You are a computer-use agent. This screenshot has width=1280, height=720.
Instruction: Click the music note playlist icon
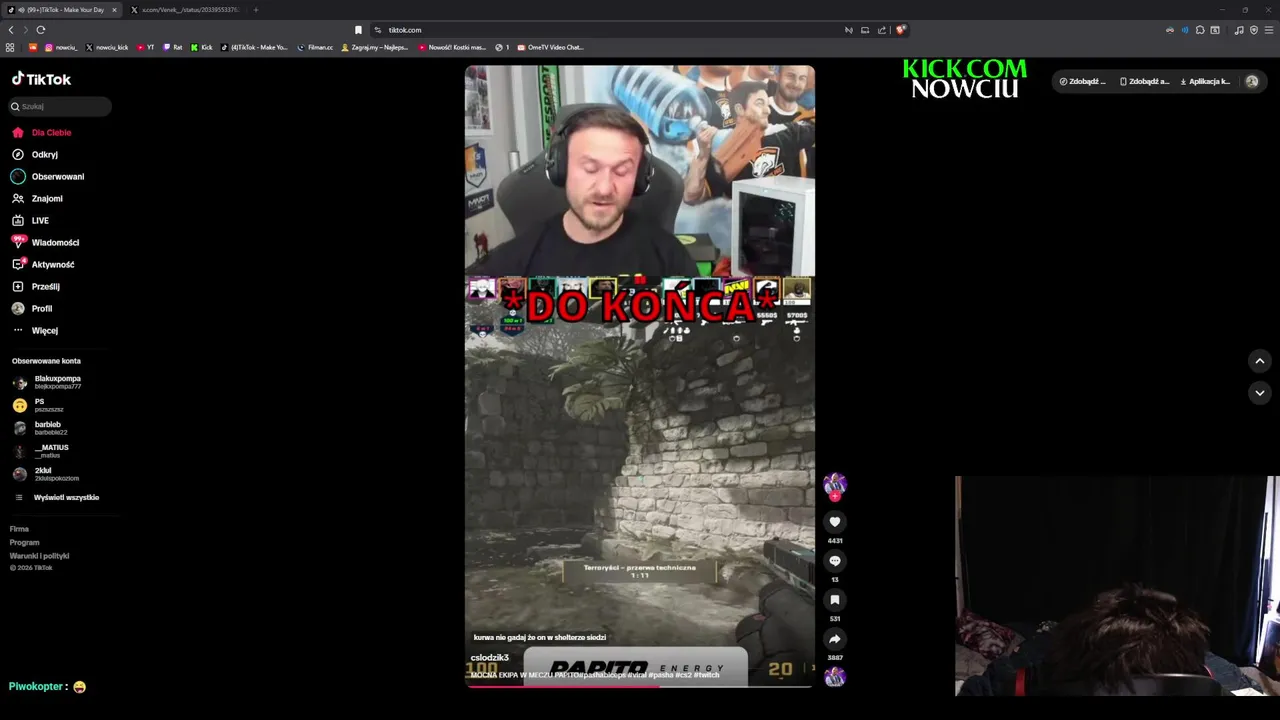pos(1239,30)
